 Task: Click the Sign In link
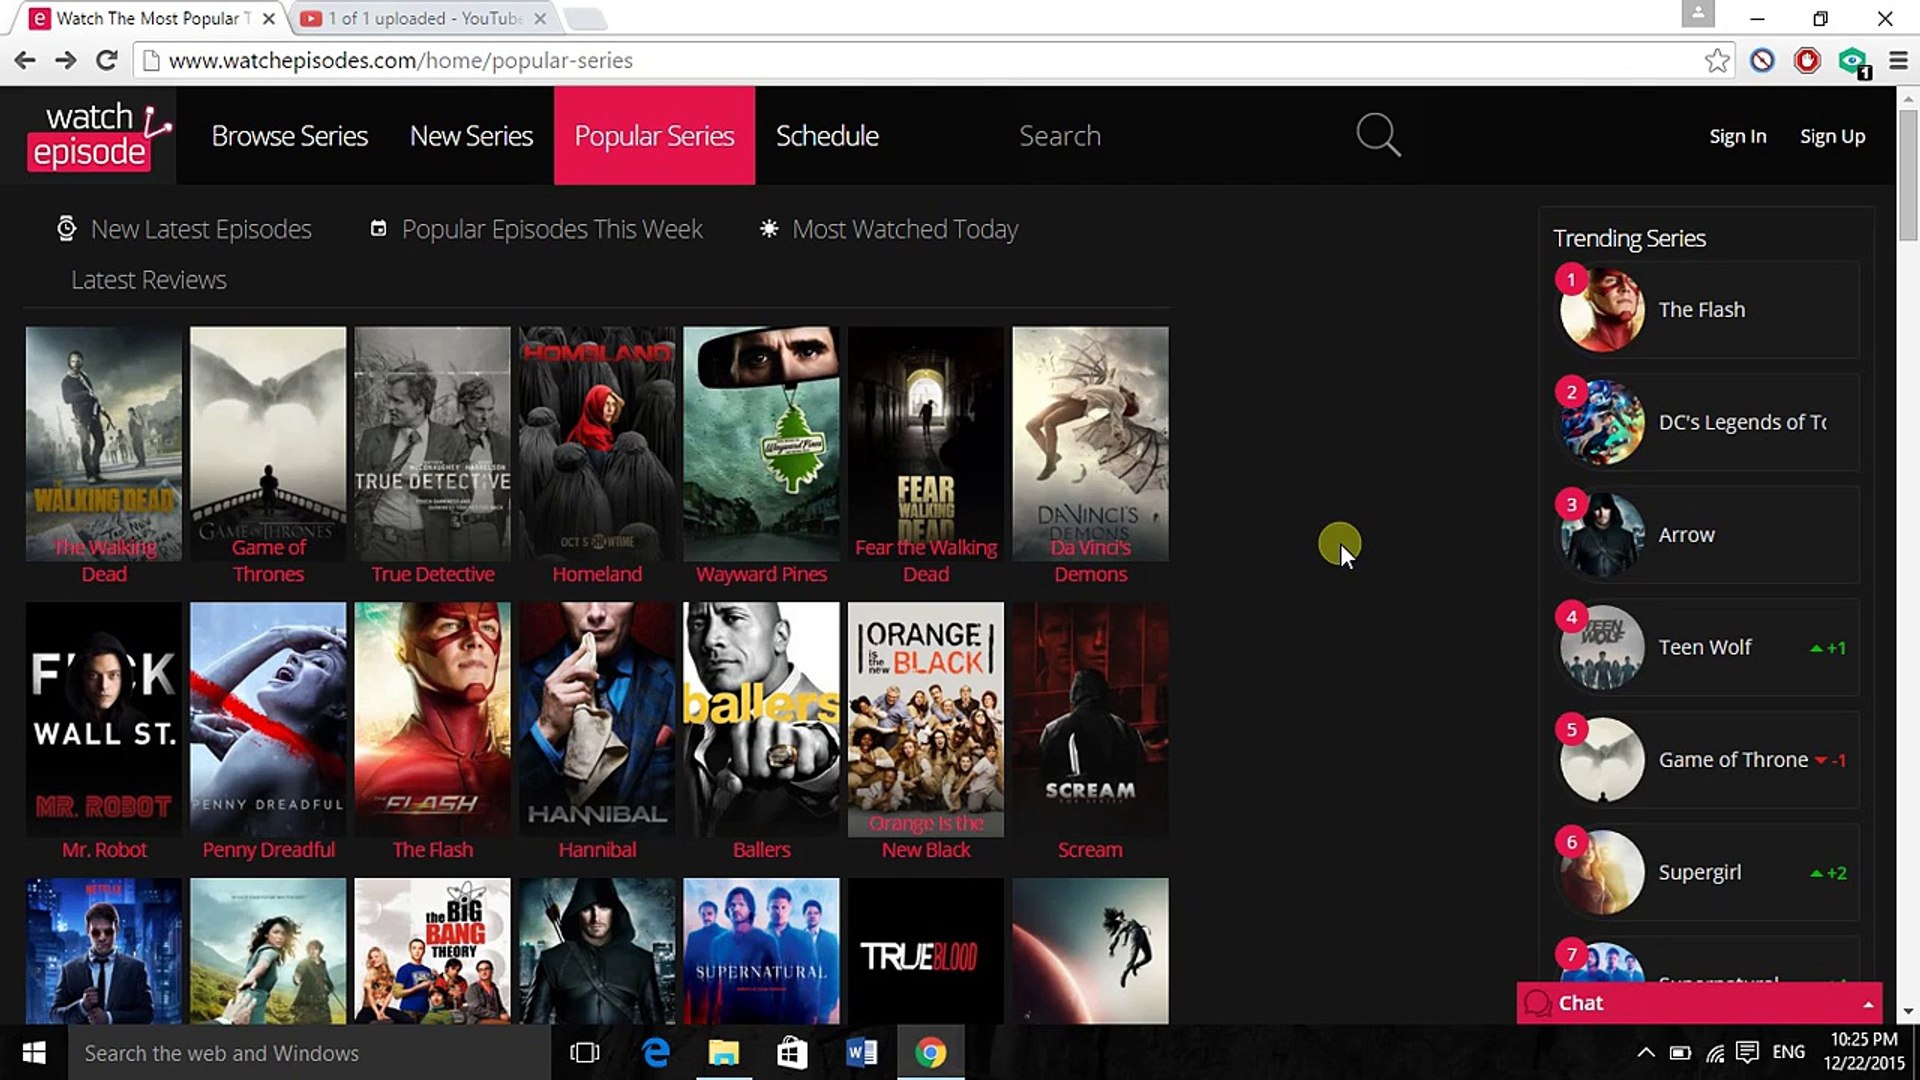tap(1737, 135)
